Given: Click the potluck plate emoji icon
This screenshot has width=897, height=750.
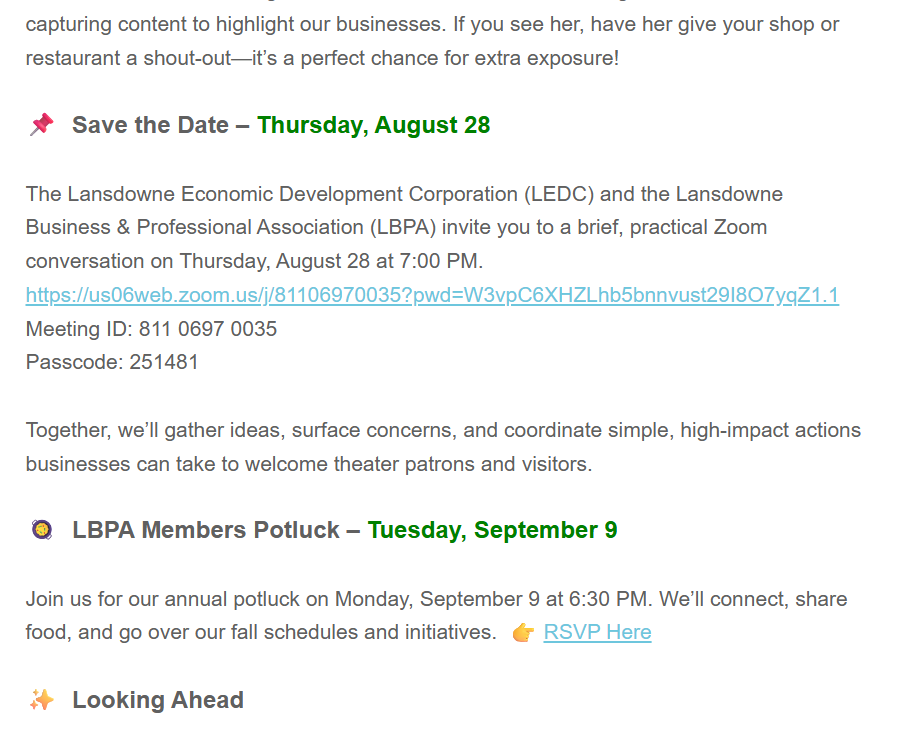Looking at the screenshot, I should point(41,530).
